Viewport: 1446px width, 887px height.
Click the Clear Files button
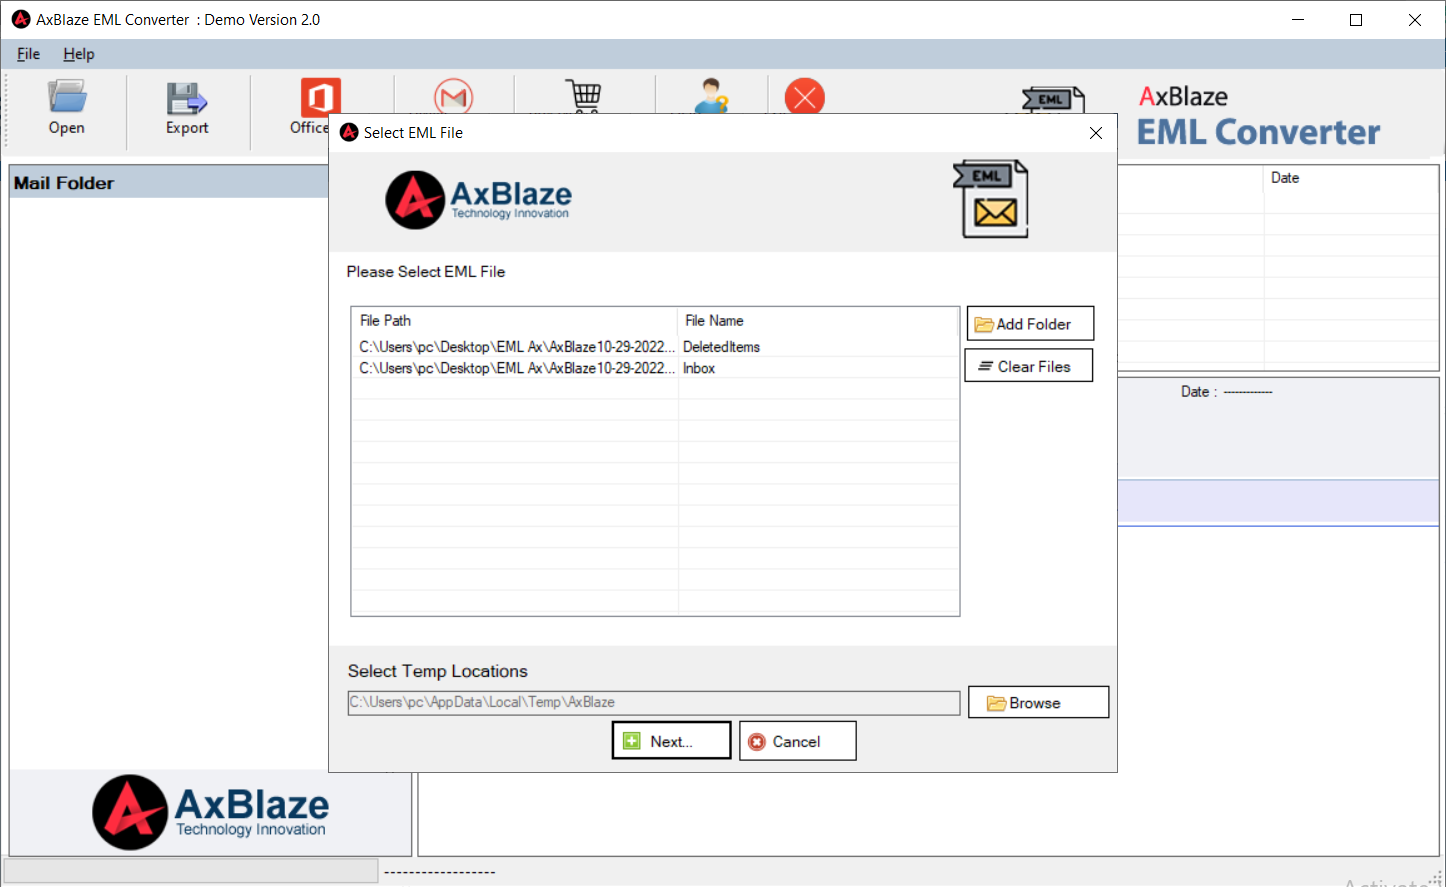pyautogui.click(x=1029, y=366)
